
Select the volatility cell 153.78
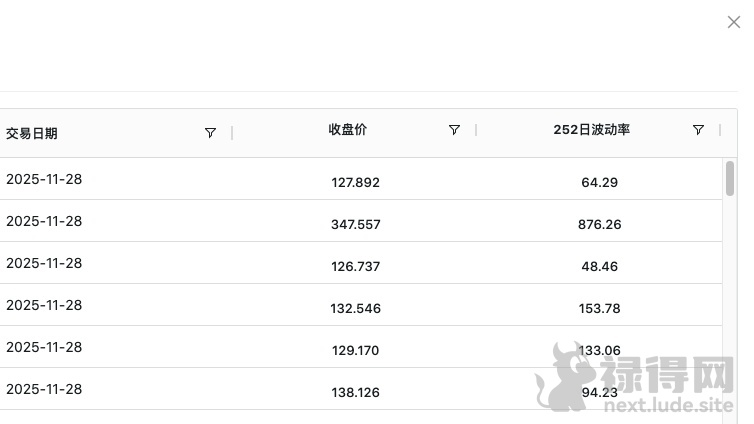coord(599,309)
